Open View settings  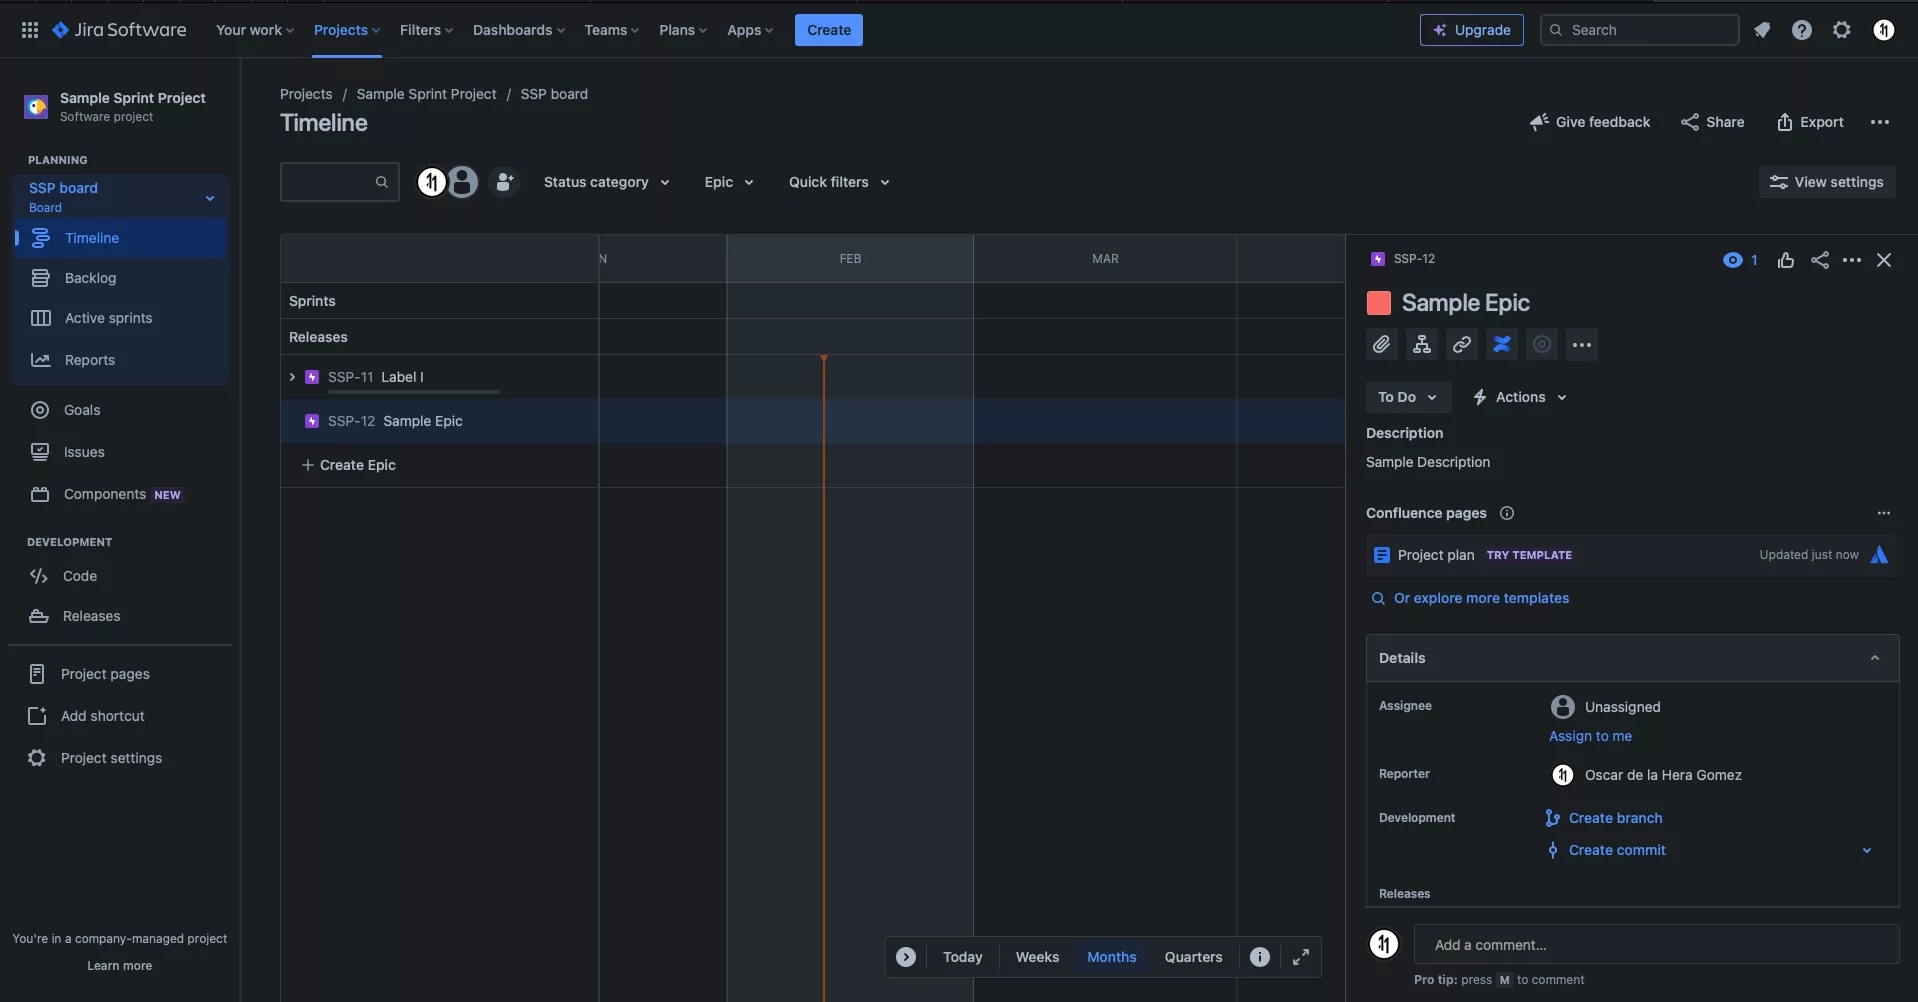click(x=1827, y=182)
